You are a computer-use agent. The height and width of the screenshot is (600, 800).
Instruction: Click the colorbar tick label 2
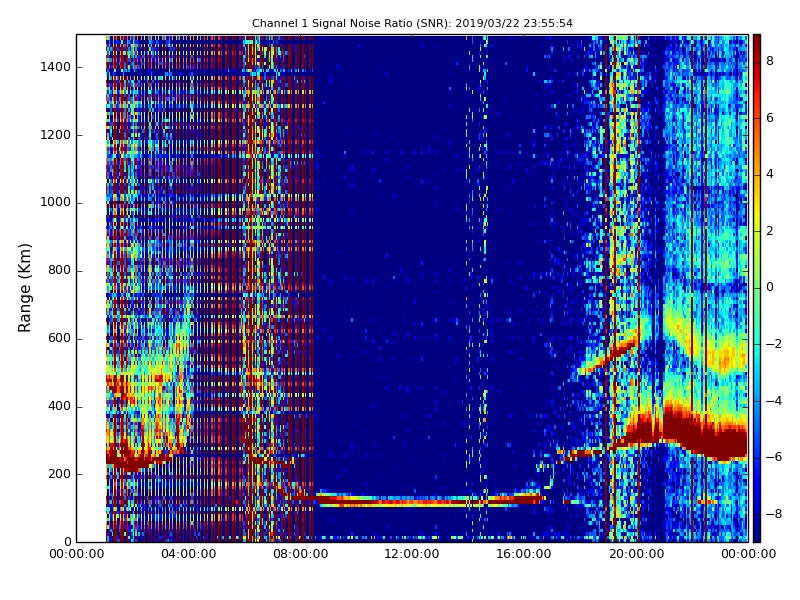pos(770,231)
